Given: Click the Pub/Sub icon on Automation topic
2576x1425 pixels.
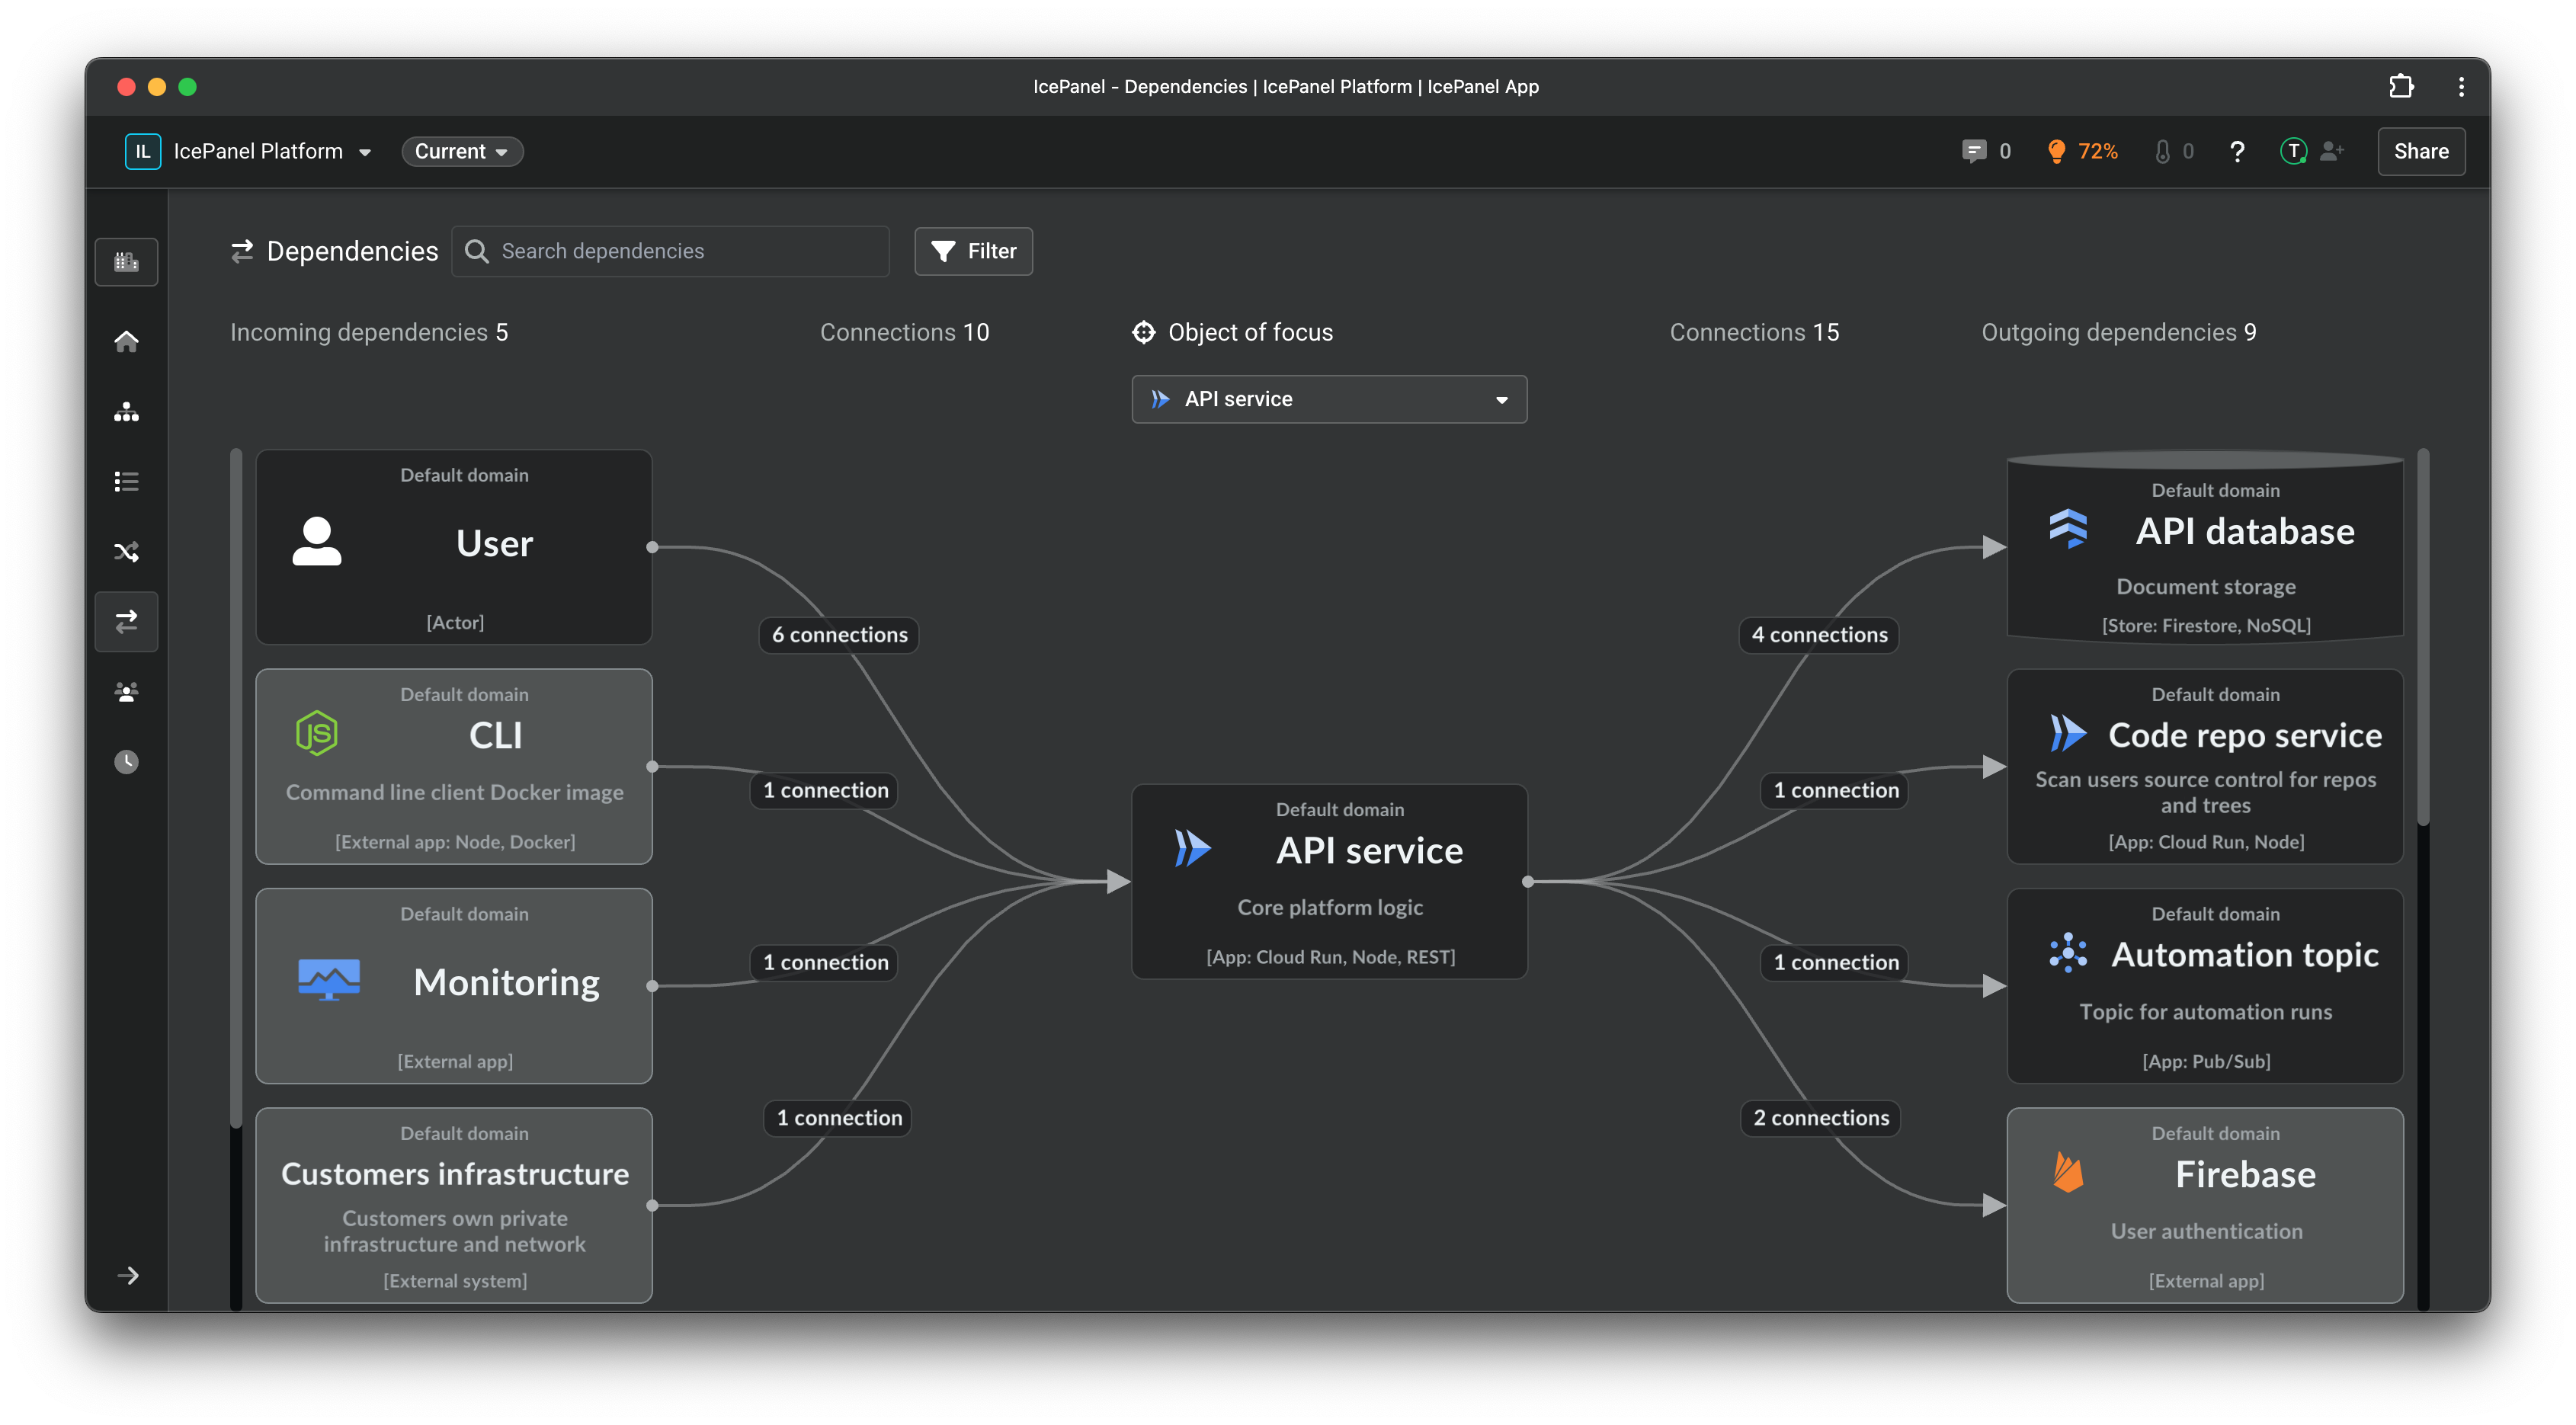Looking at the screenshot, I should point(2067,953).
